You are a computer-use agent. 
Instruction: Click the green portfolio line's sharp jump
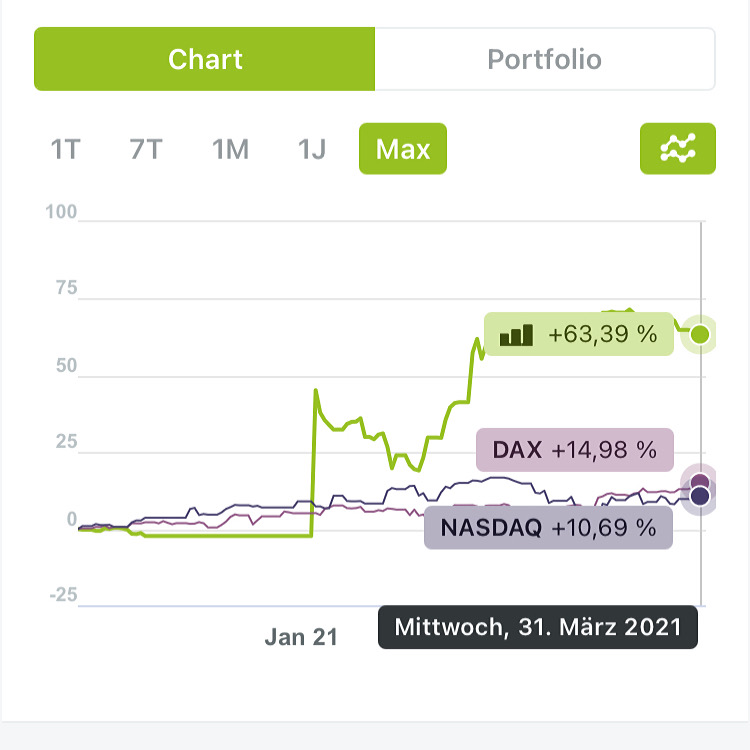click(x=314, y=460)
